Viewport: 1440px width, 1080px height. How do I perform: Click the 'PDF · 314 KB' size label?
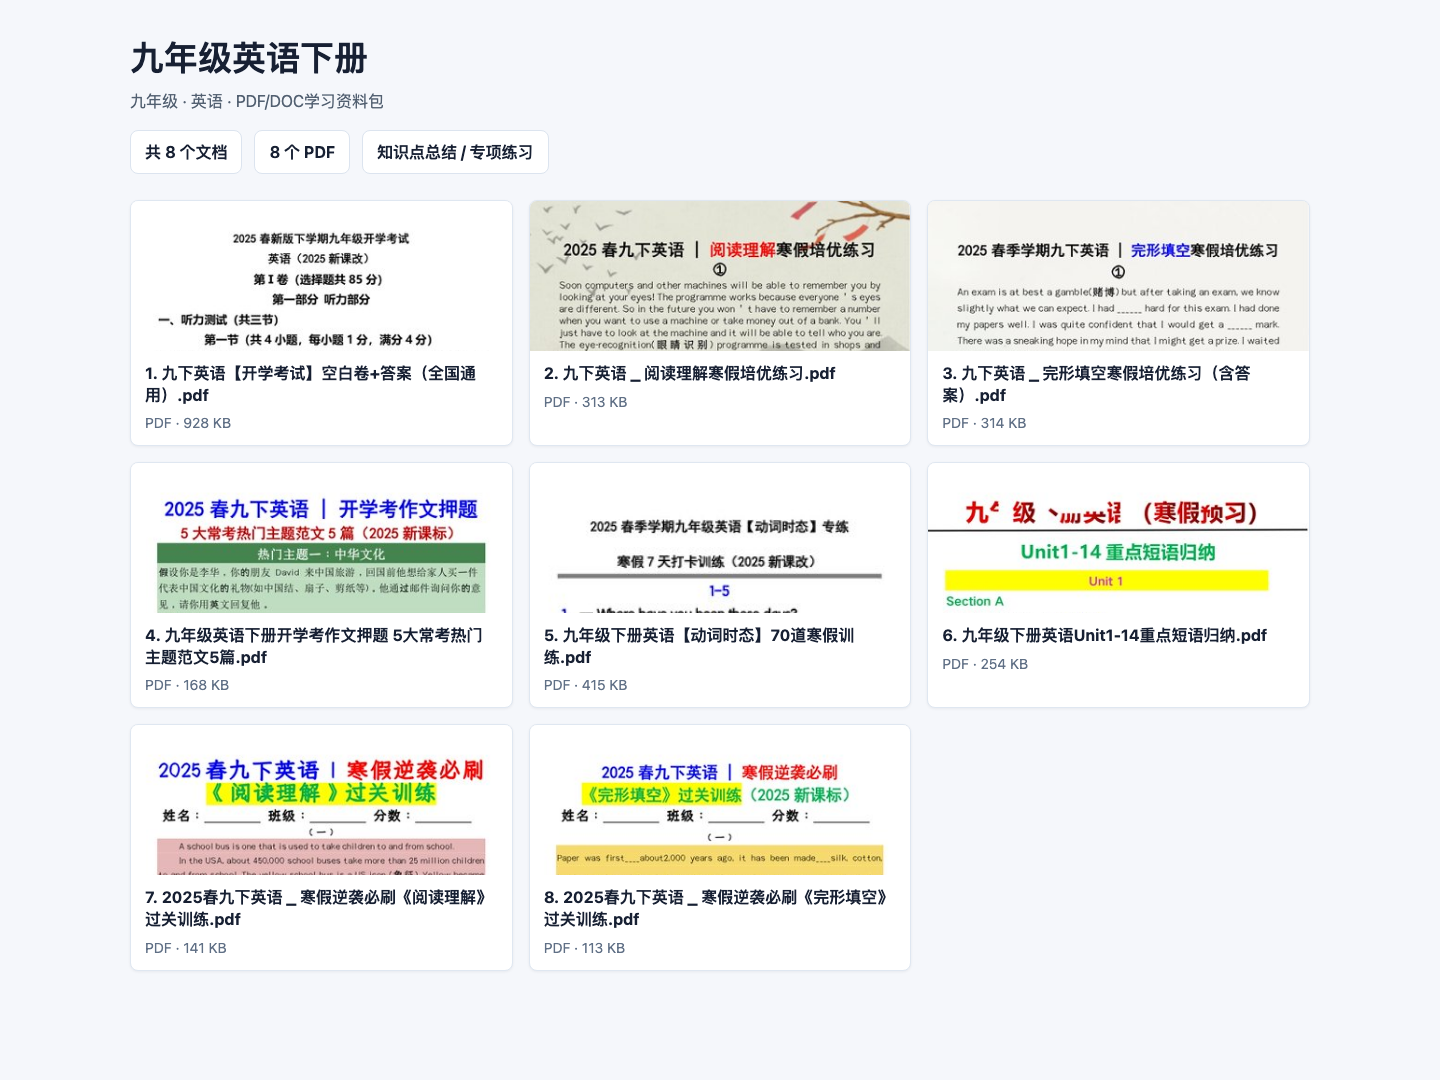(984, 423)
